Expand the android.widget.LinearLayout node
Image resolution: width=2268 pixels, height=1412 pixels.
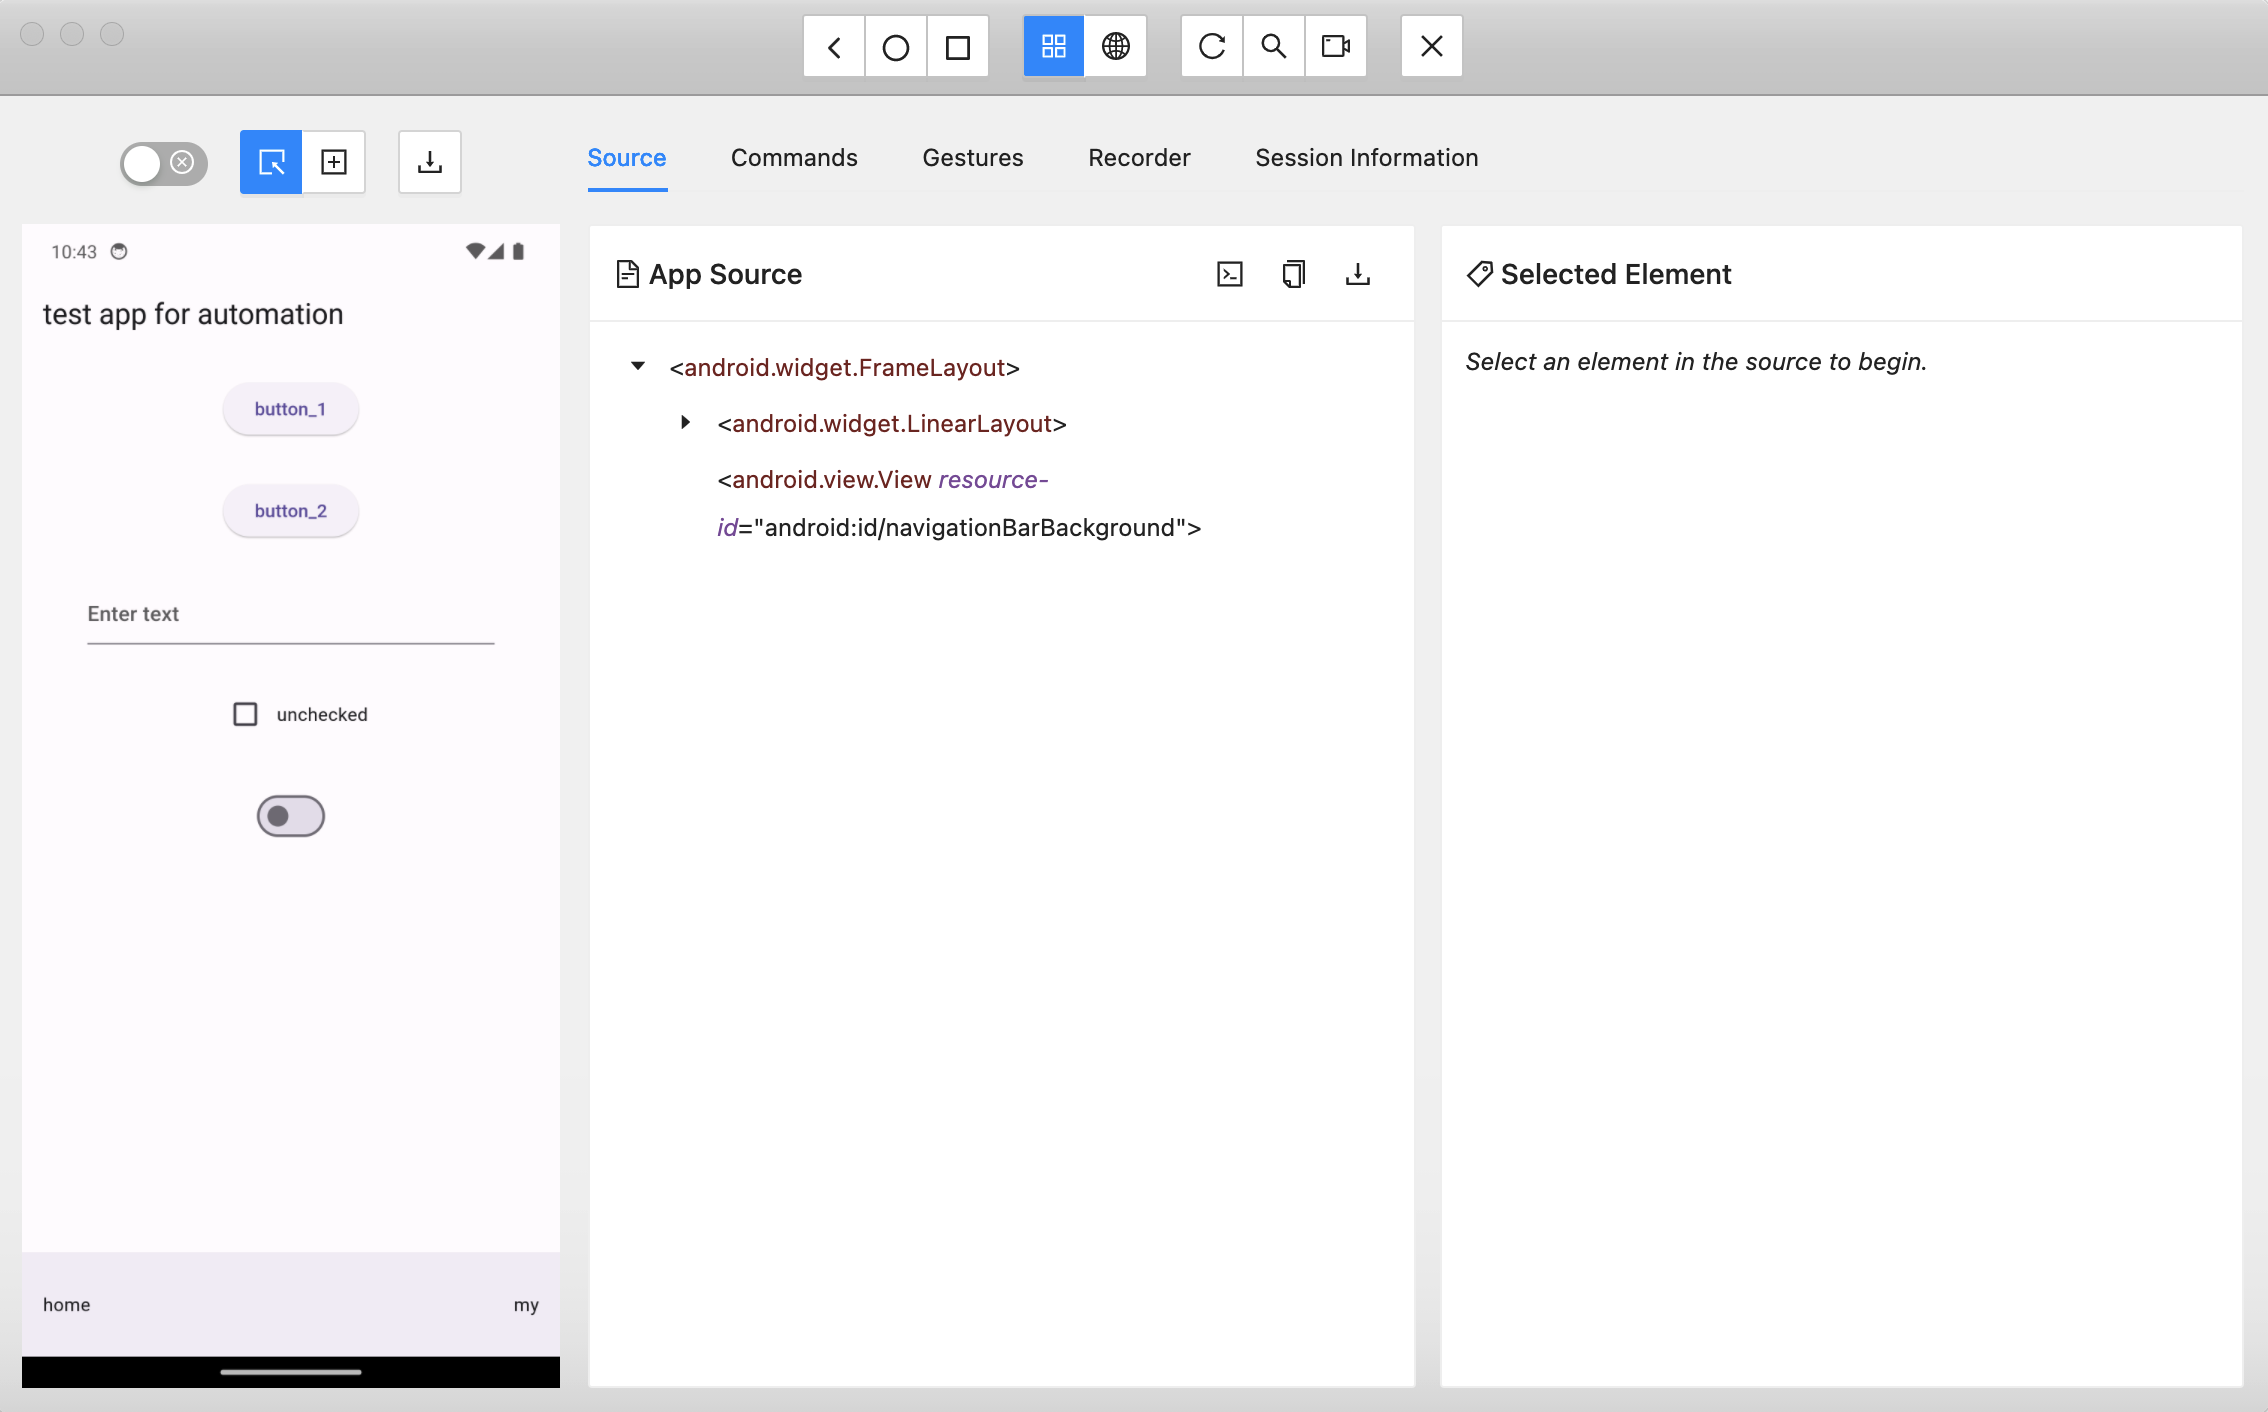tap(685, 423)
